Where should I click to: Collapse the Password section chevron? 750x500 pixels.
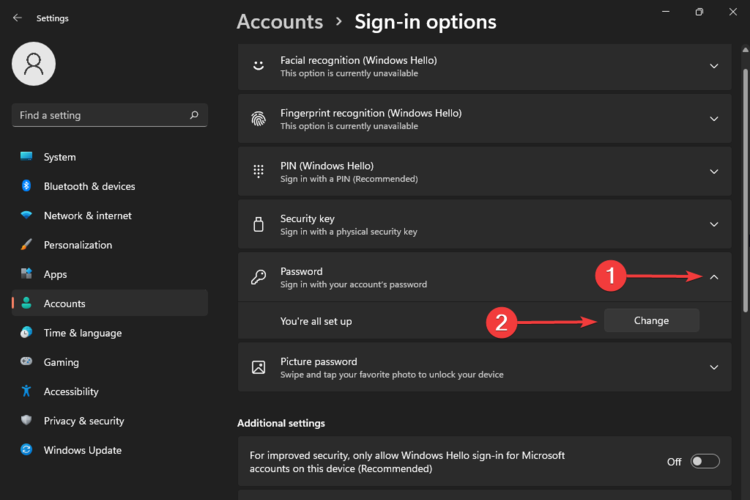713,278
